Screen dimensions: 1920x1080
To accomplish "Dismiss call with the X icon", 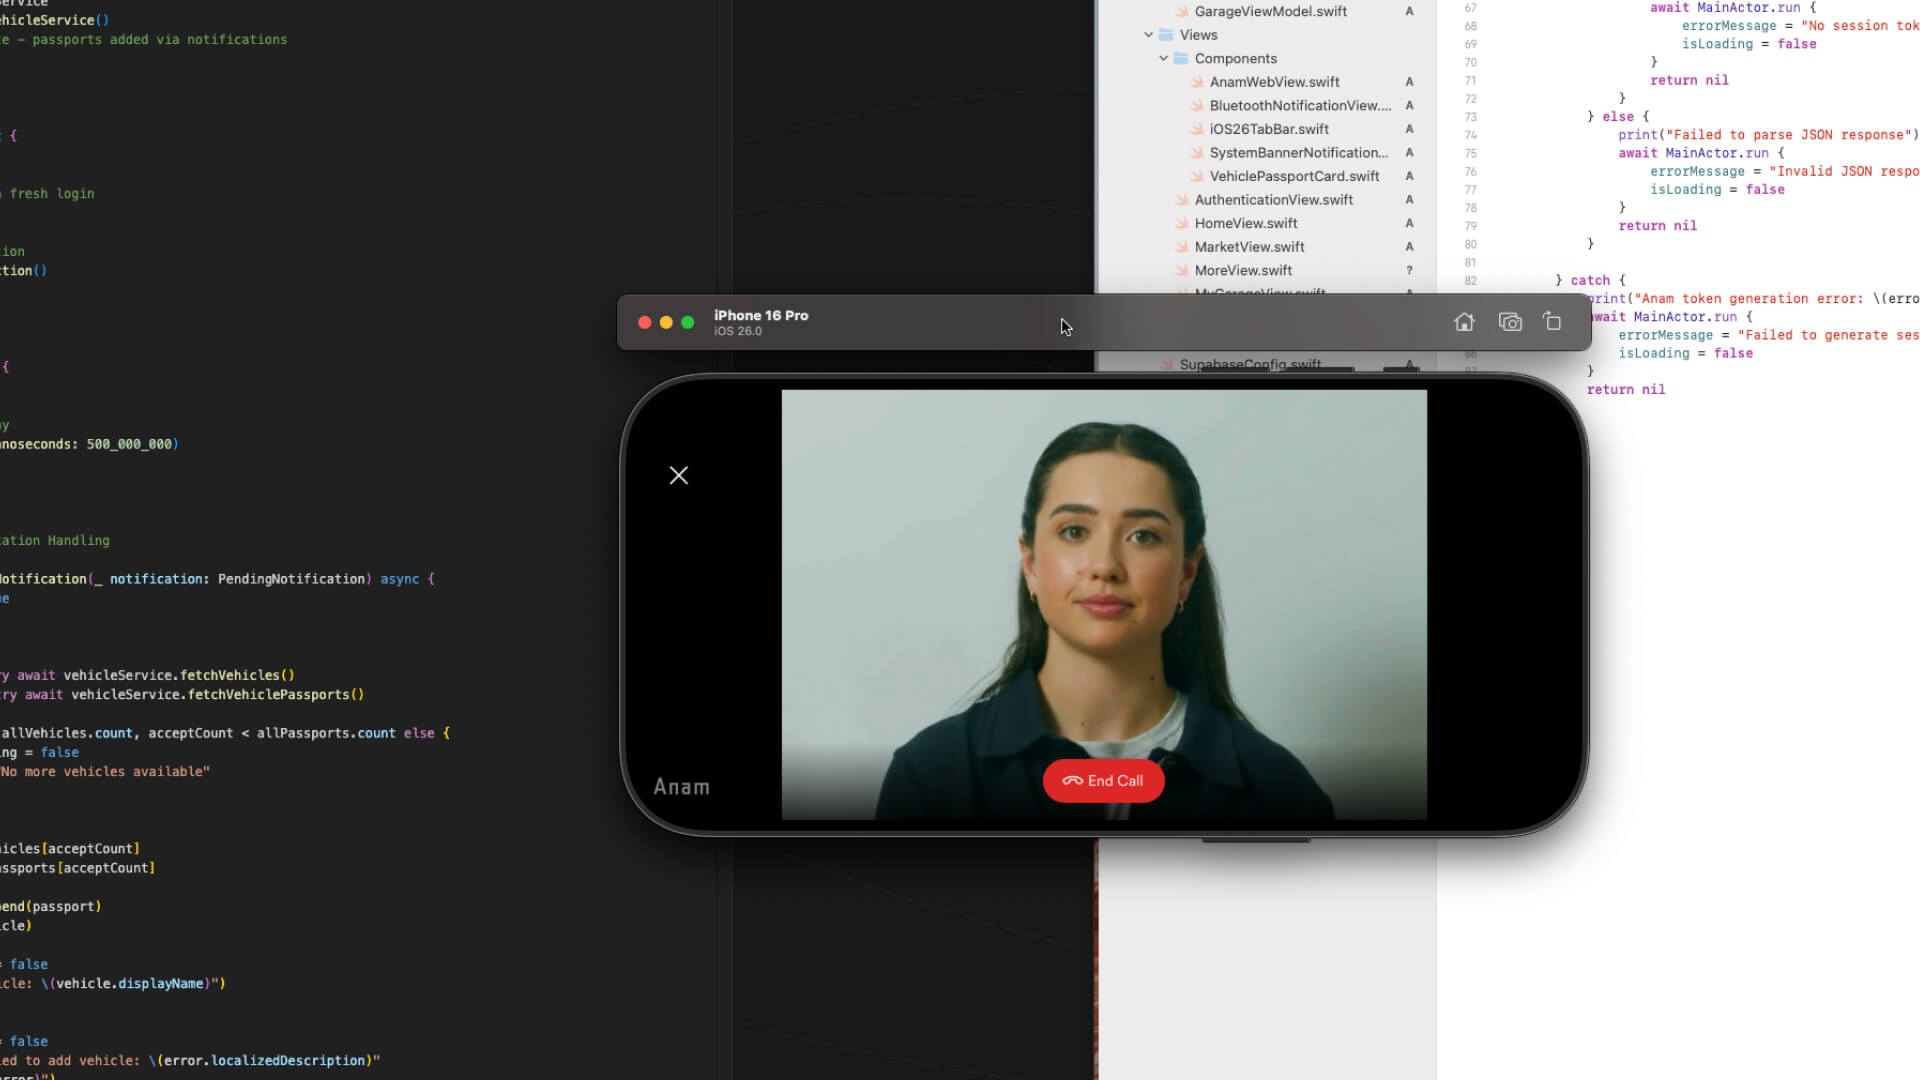I will [x=679, y=476].
